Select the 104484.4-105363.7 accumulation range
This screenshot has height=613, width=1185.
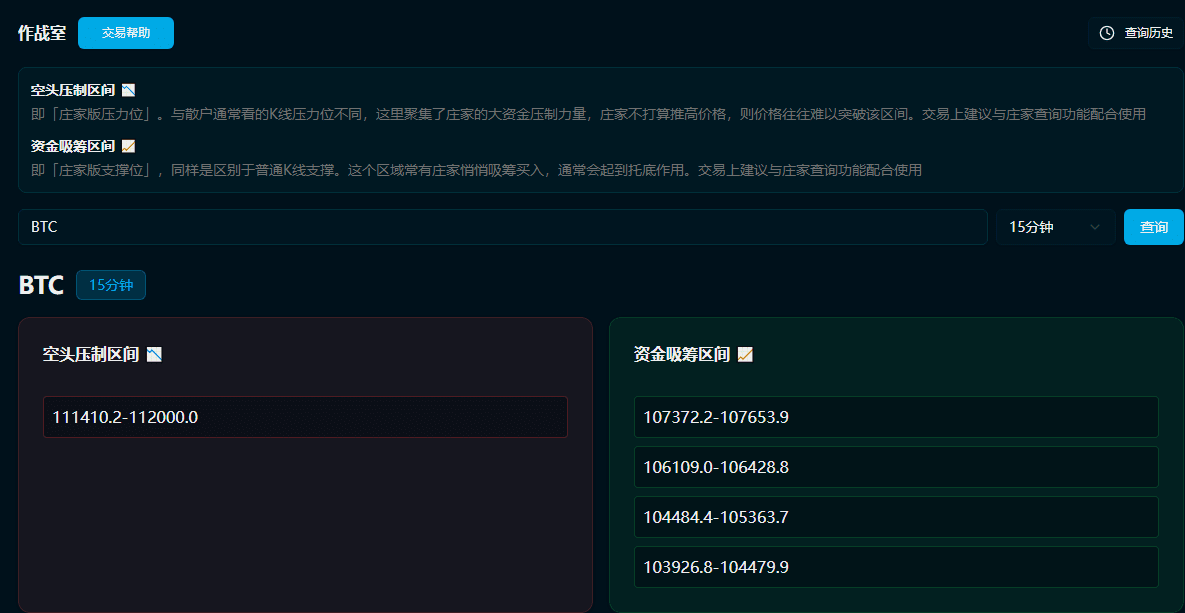(x=895, y=517)
